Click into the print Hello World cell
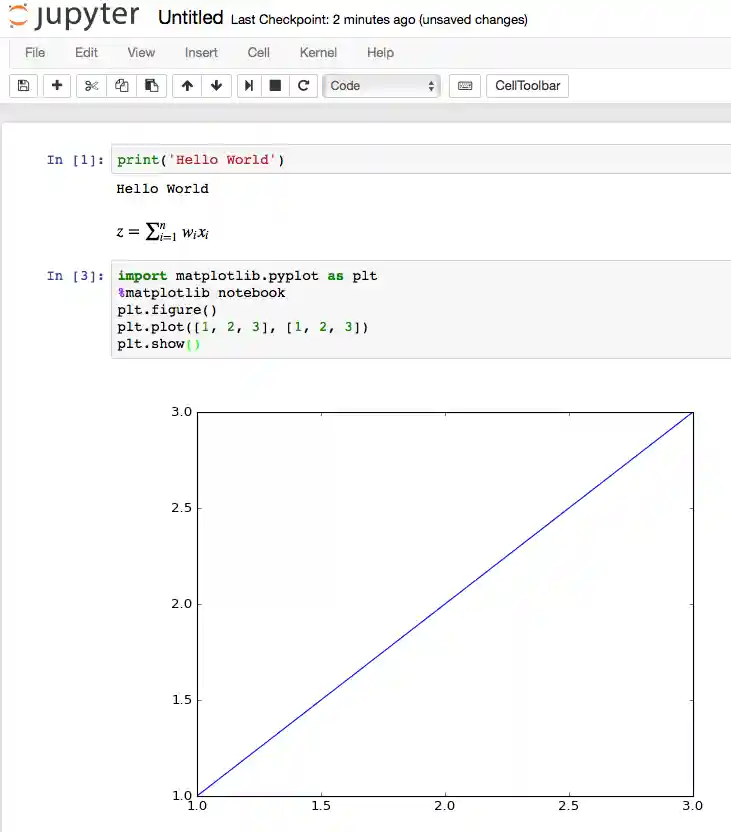 (x=420, y=160)
